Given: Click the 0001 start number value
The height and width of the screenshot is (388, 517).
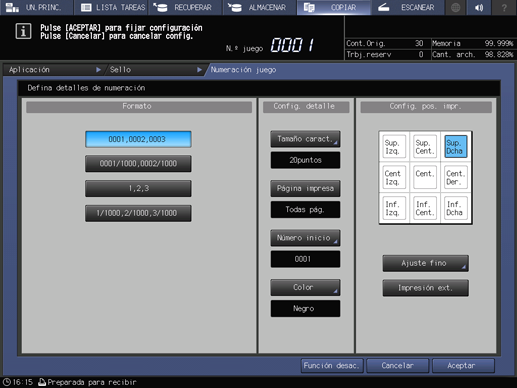Looking at the screenshot, I should (305, 259).
